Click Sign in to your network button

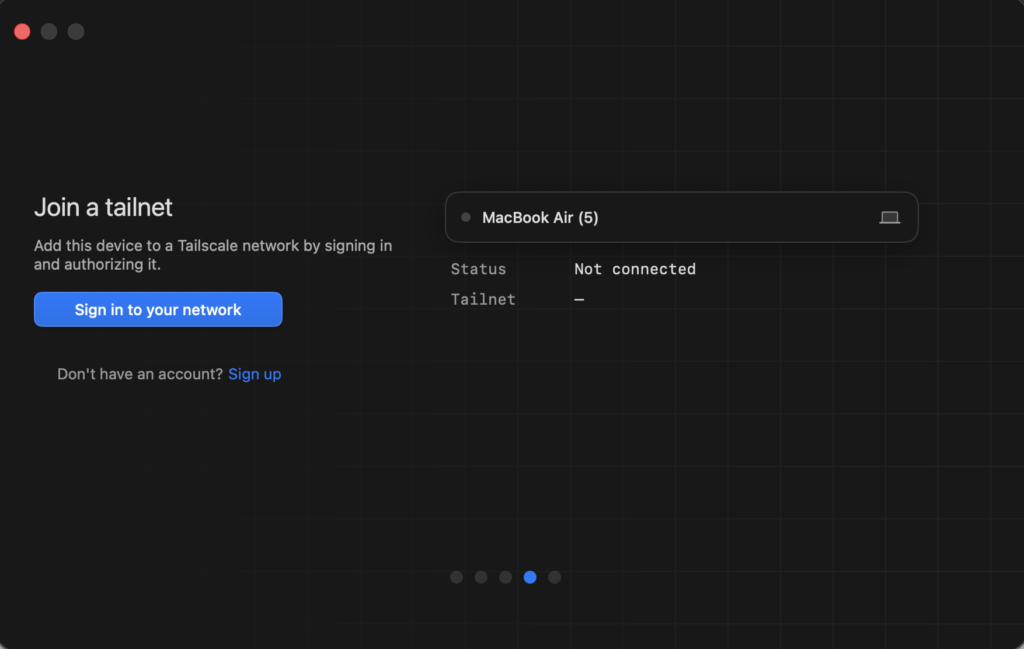[158, 309]
